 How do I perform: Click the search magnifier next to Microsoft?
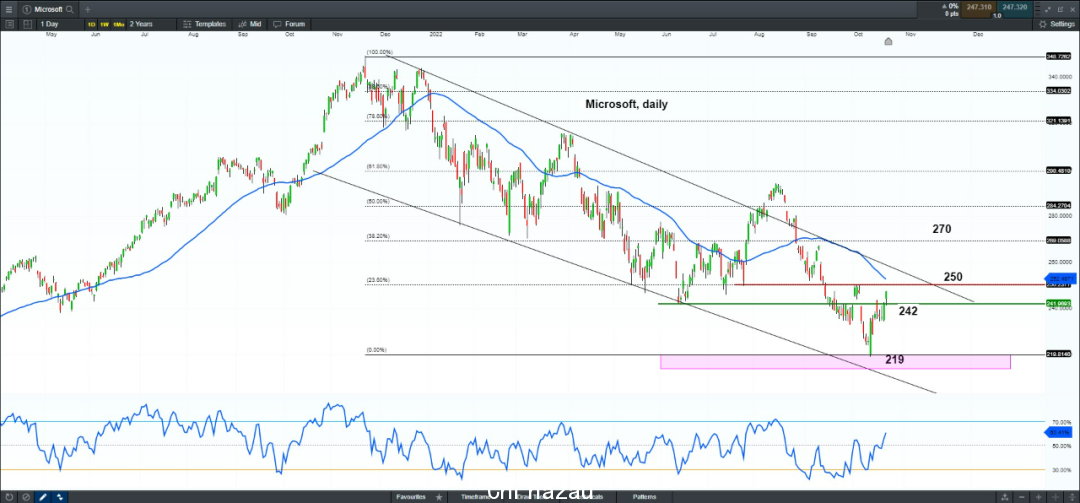pos(70,10)
